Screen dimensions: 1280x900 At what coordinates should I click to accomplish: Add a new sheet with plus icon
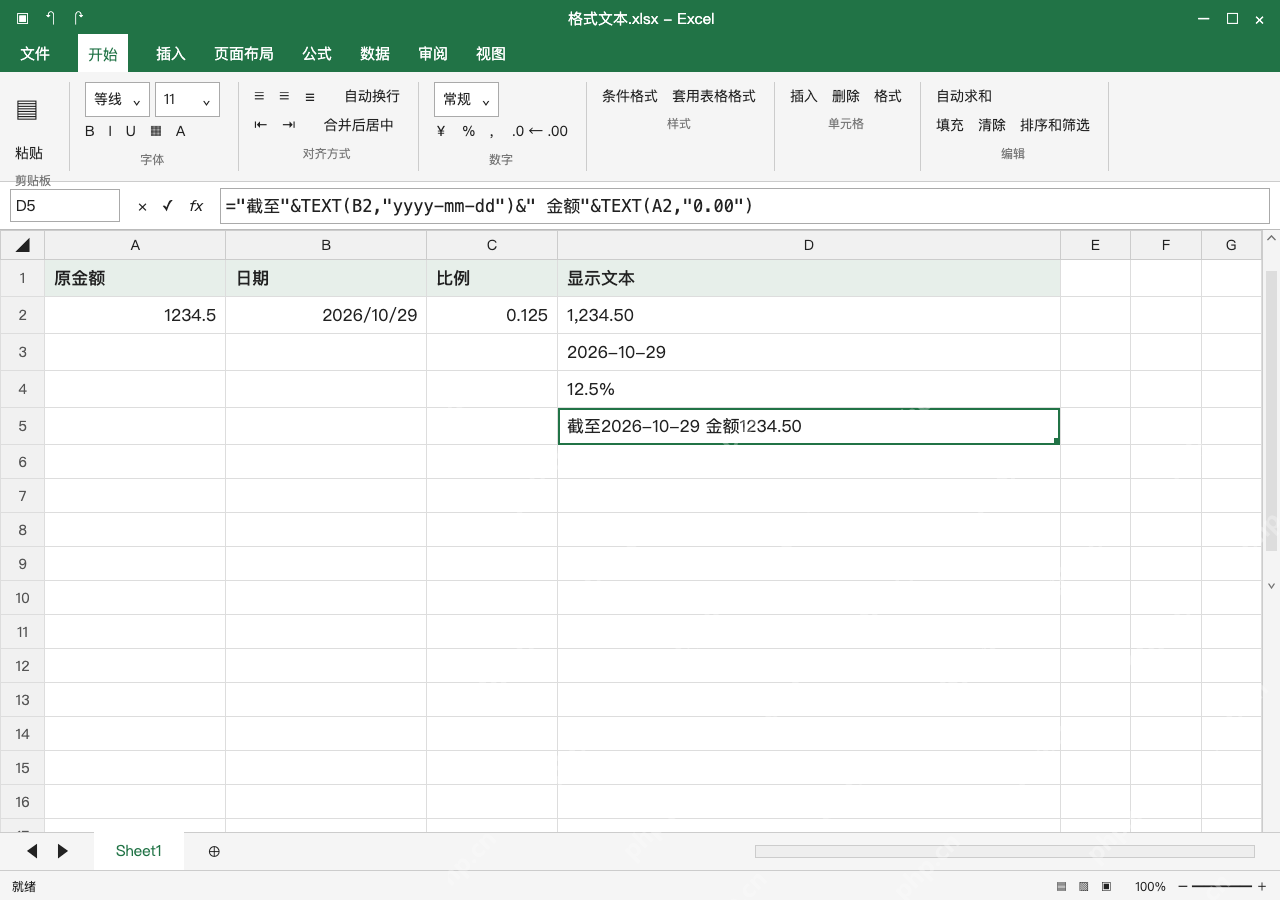tap(214, 851)
